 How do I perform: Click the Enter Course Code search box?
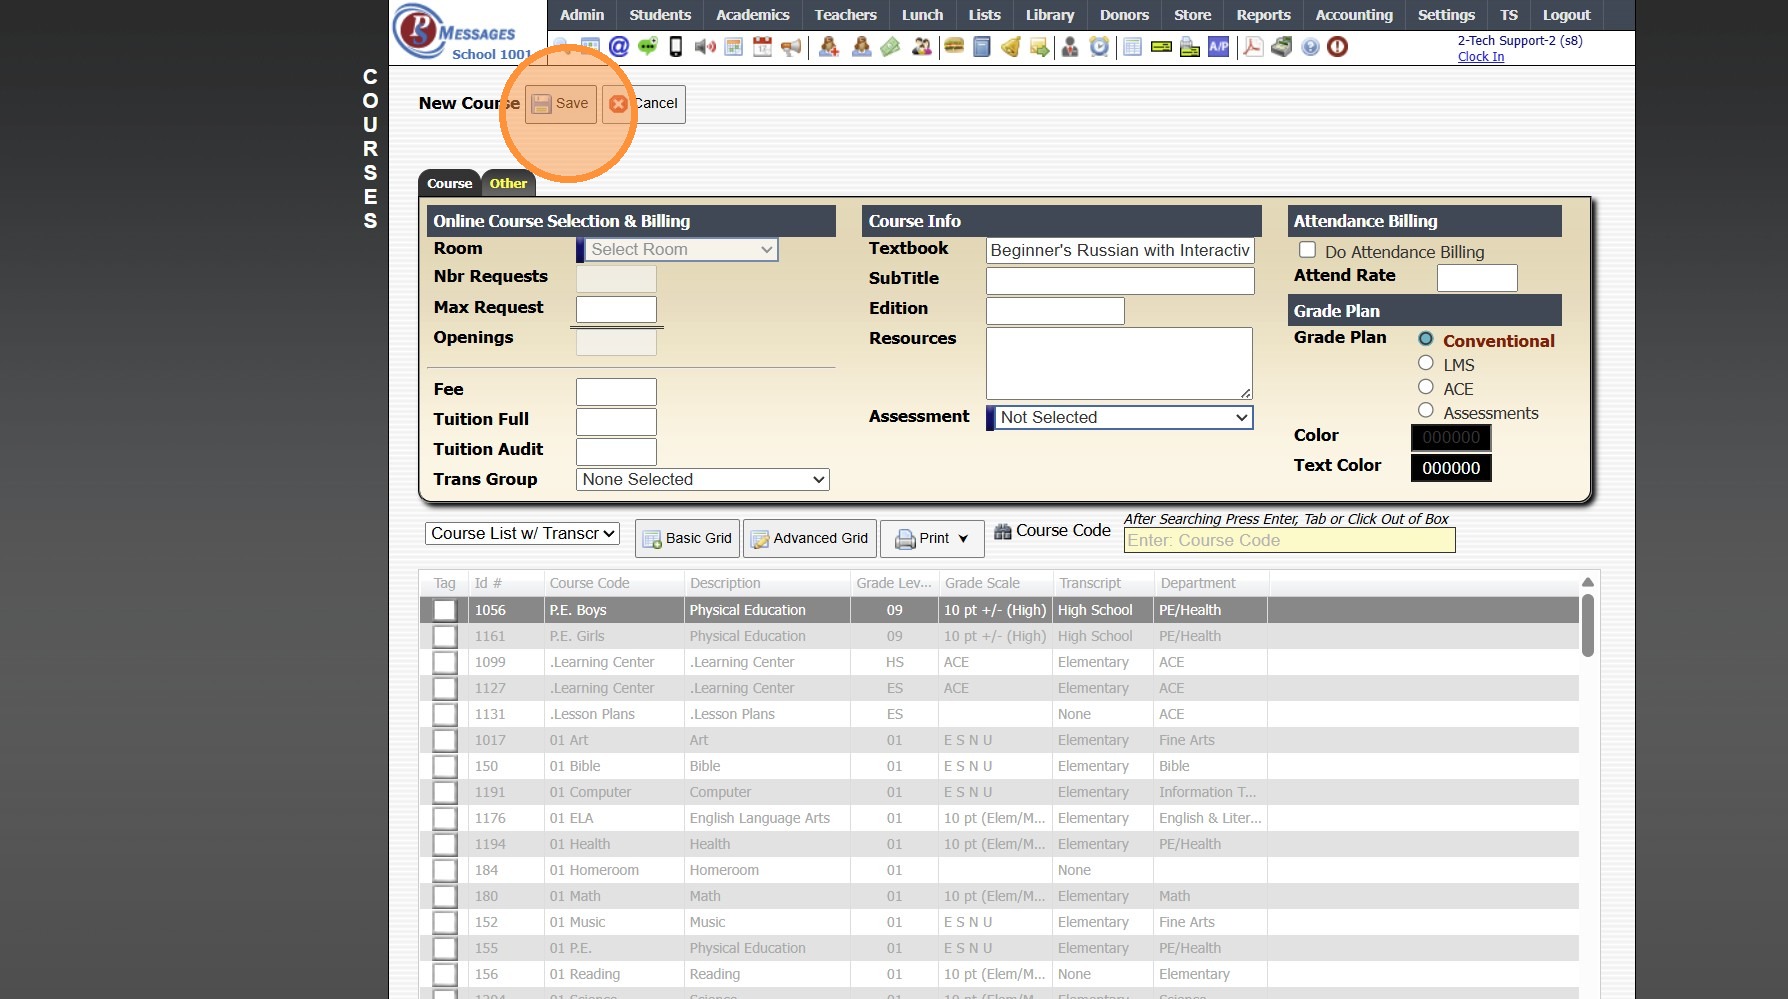[x=1289, y=540]
